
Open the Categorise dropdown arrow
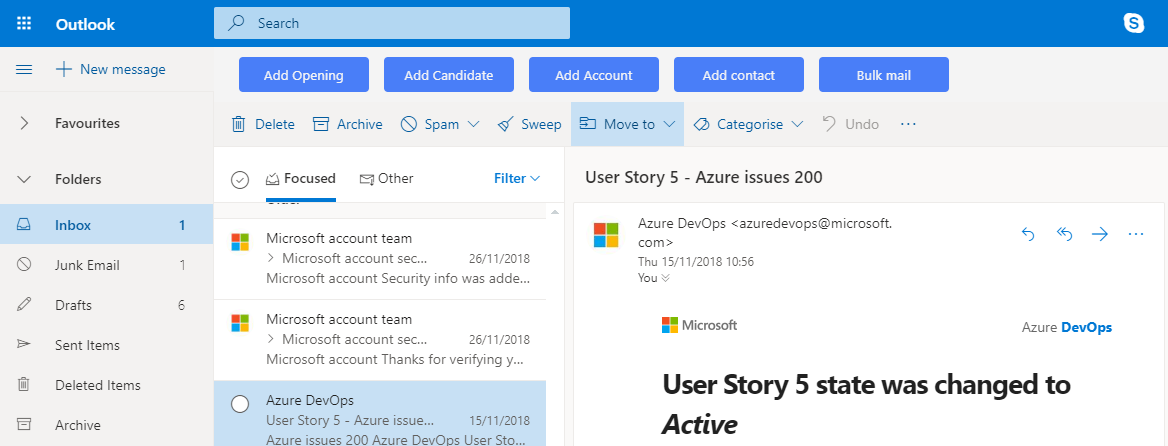pyautogui.click(x=797, y=124)
